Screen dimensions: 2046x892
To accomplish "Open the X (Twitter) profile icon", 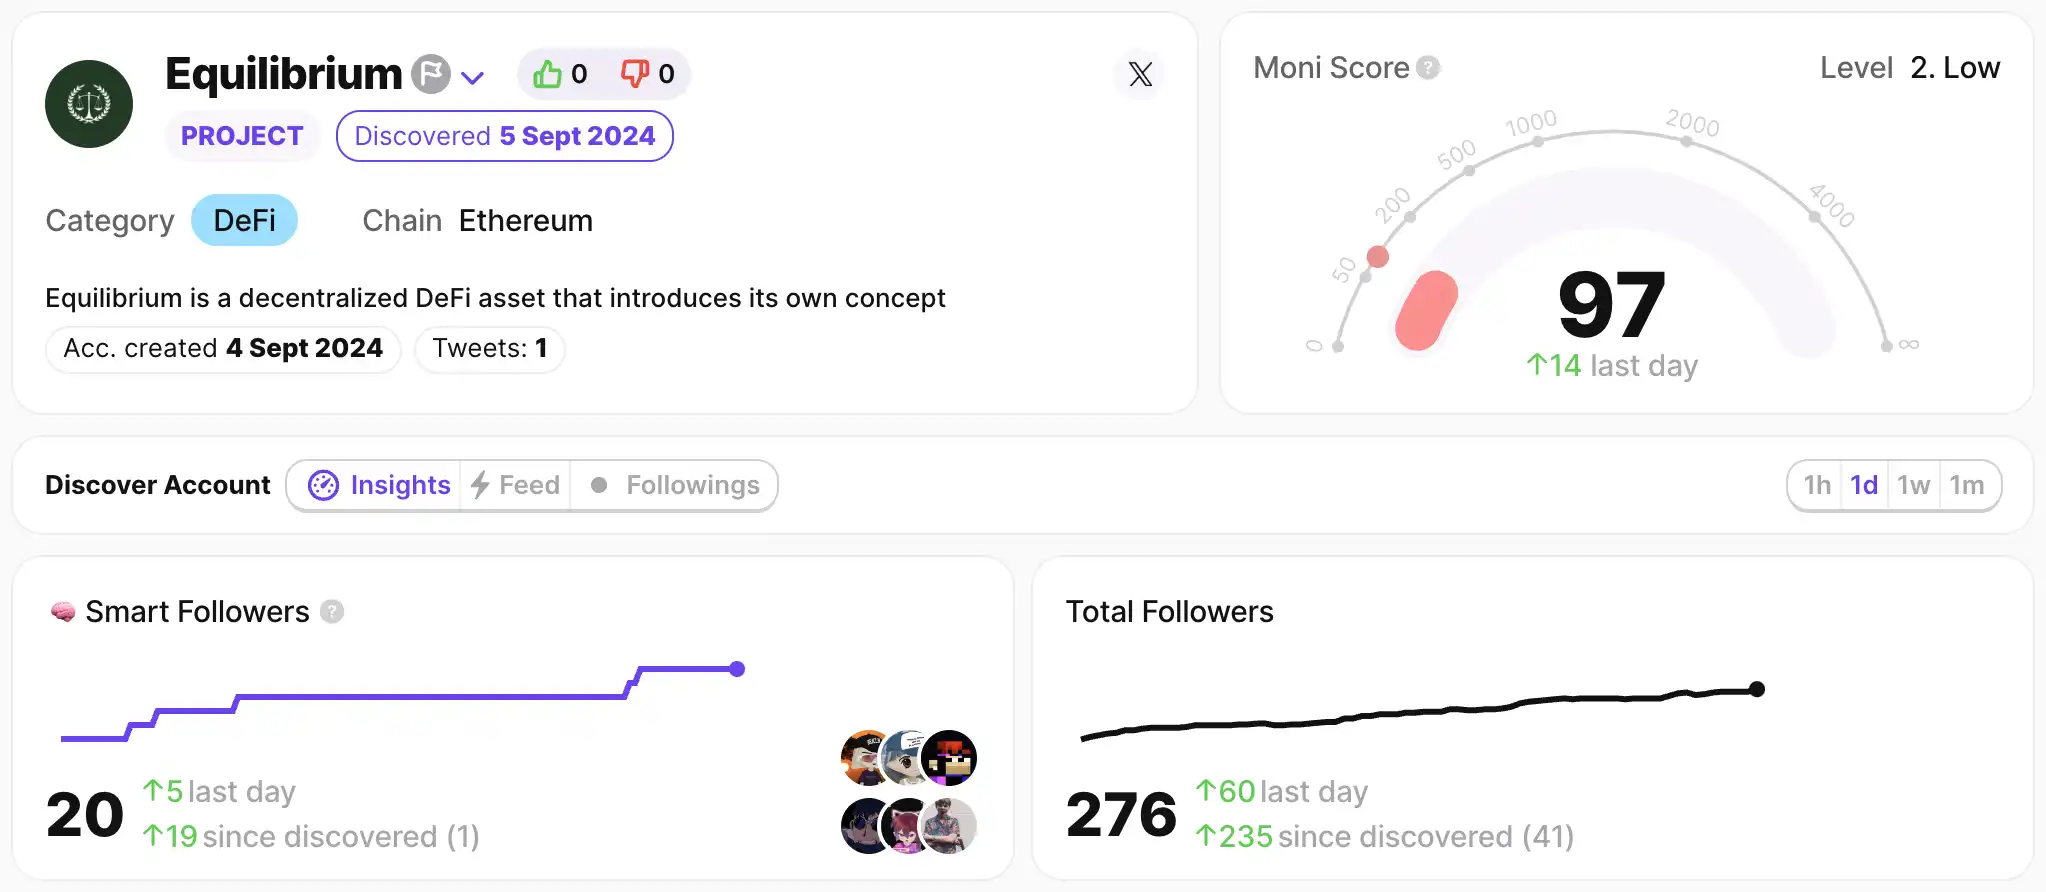I will click(x=1140, y=74).
